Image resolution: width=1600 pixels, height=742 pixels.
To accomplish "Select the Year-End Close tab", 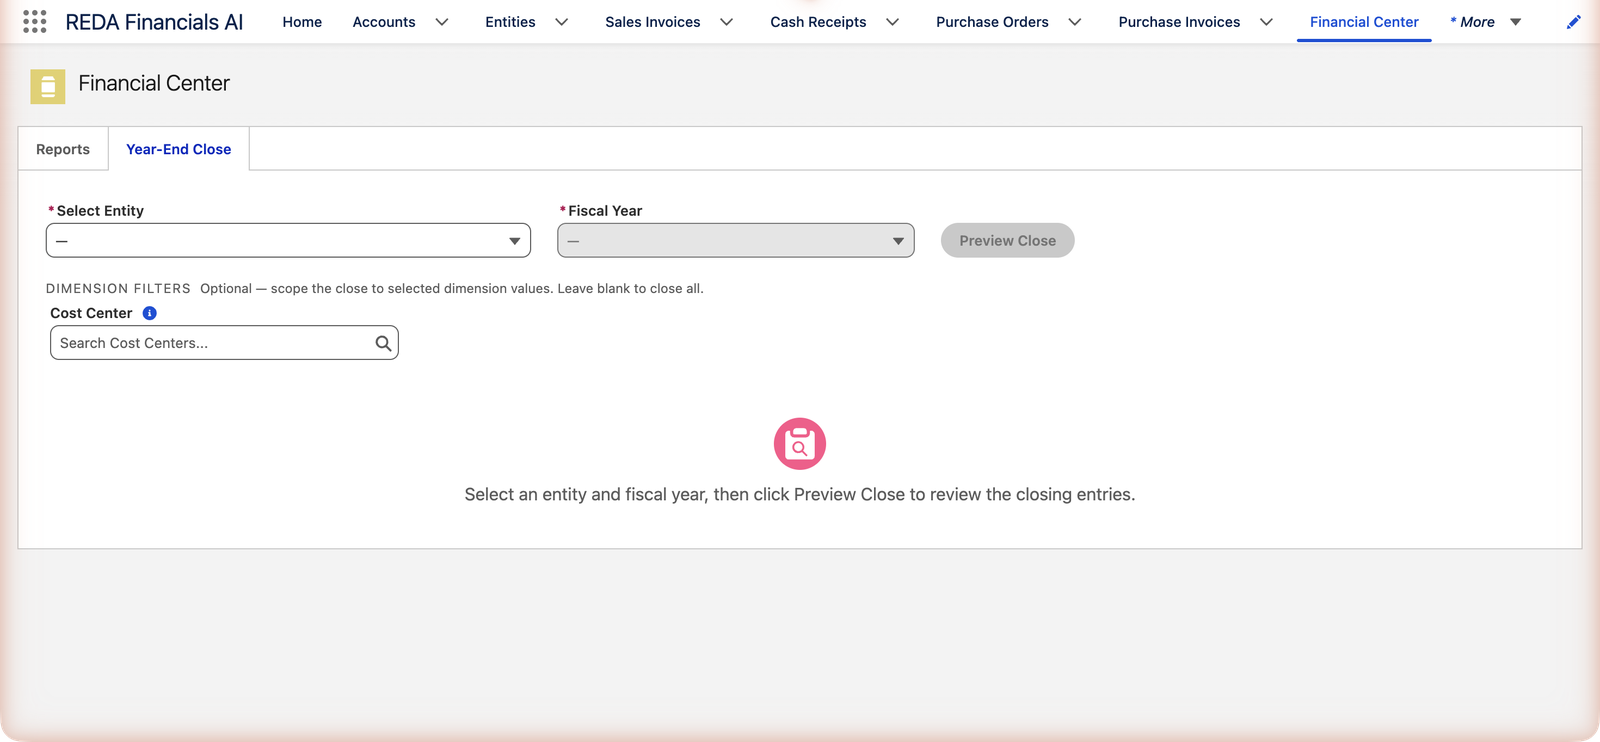I will [x=179, y=149].
